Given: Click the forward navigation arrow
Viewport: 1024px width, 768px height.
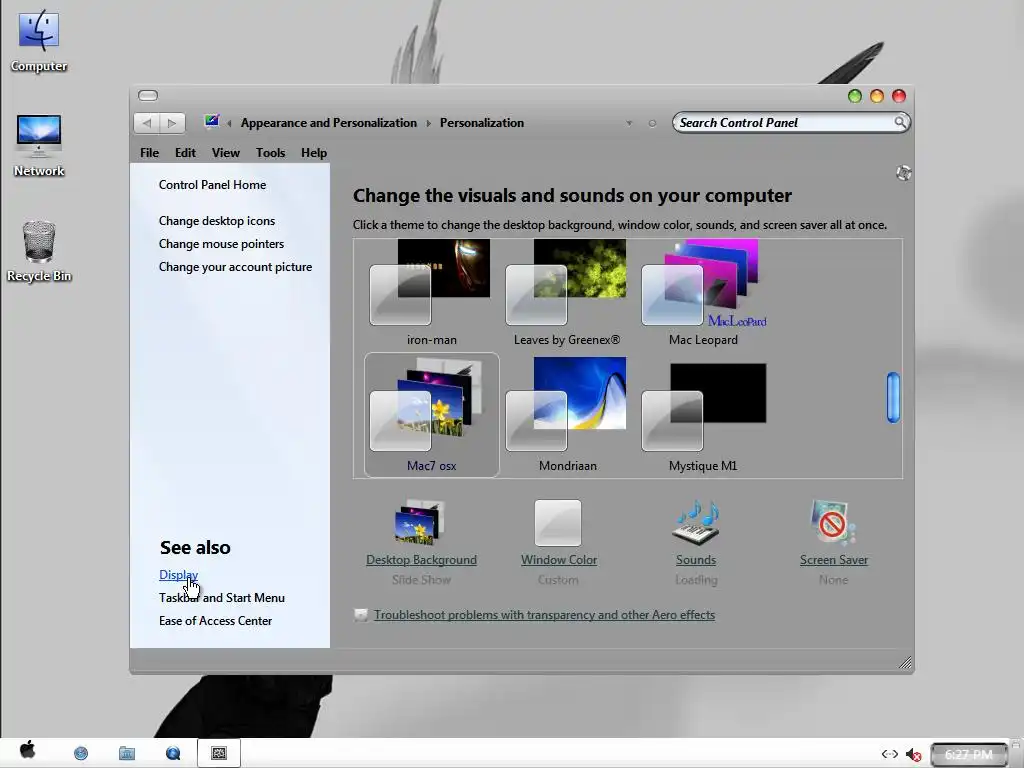Looking at the screenshot, I should coord(172,123).
